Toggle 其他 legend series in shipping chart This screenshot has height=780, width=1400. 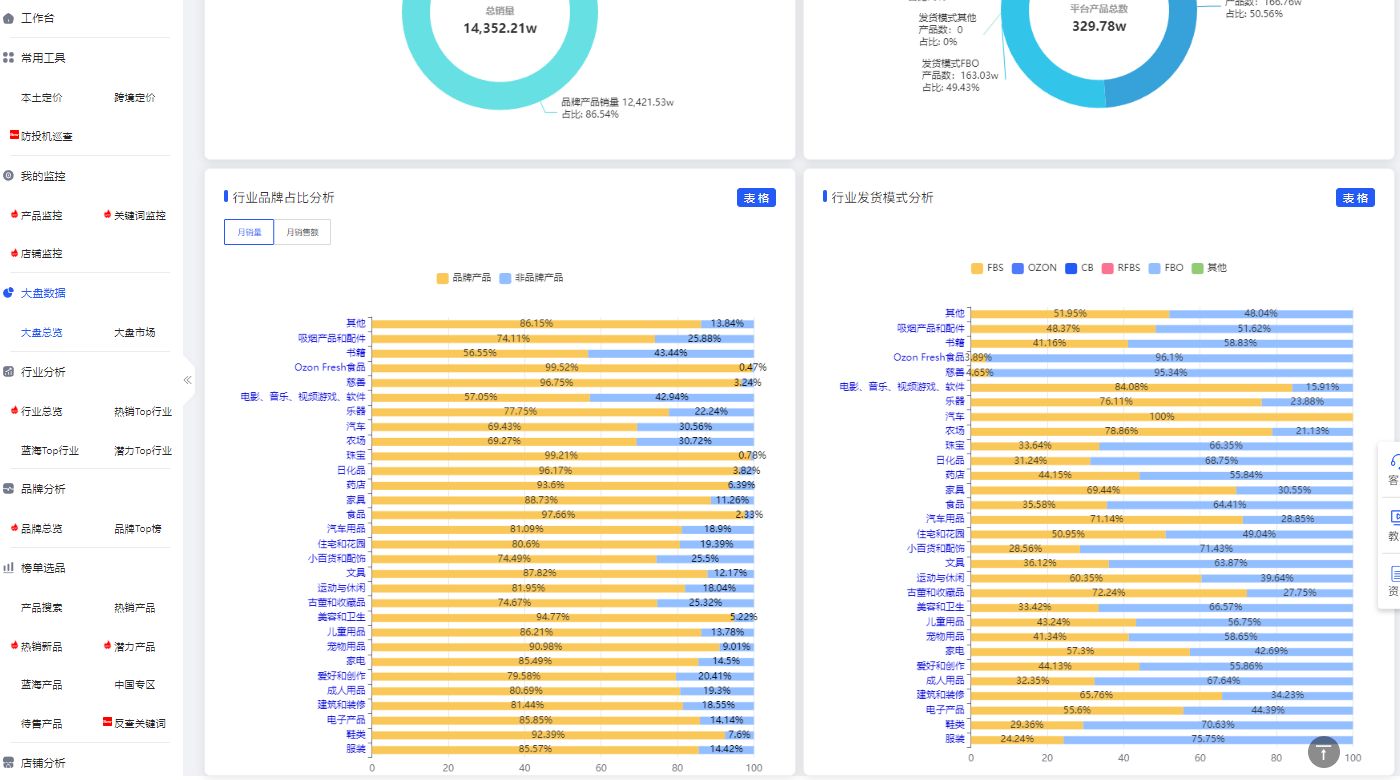coord(1209,268)
